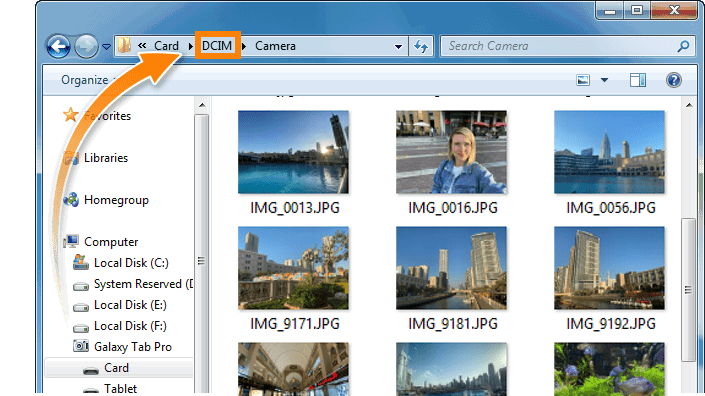
Task: Maximize the Explorer window
Action: coord(637,10)
